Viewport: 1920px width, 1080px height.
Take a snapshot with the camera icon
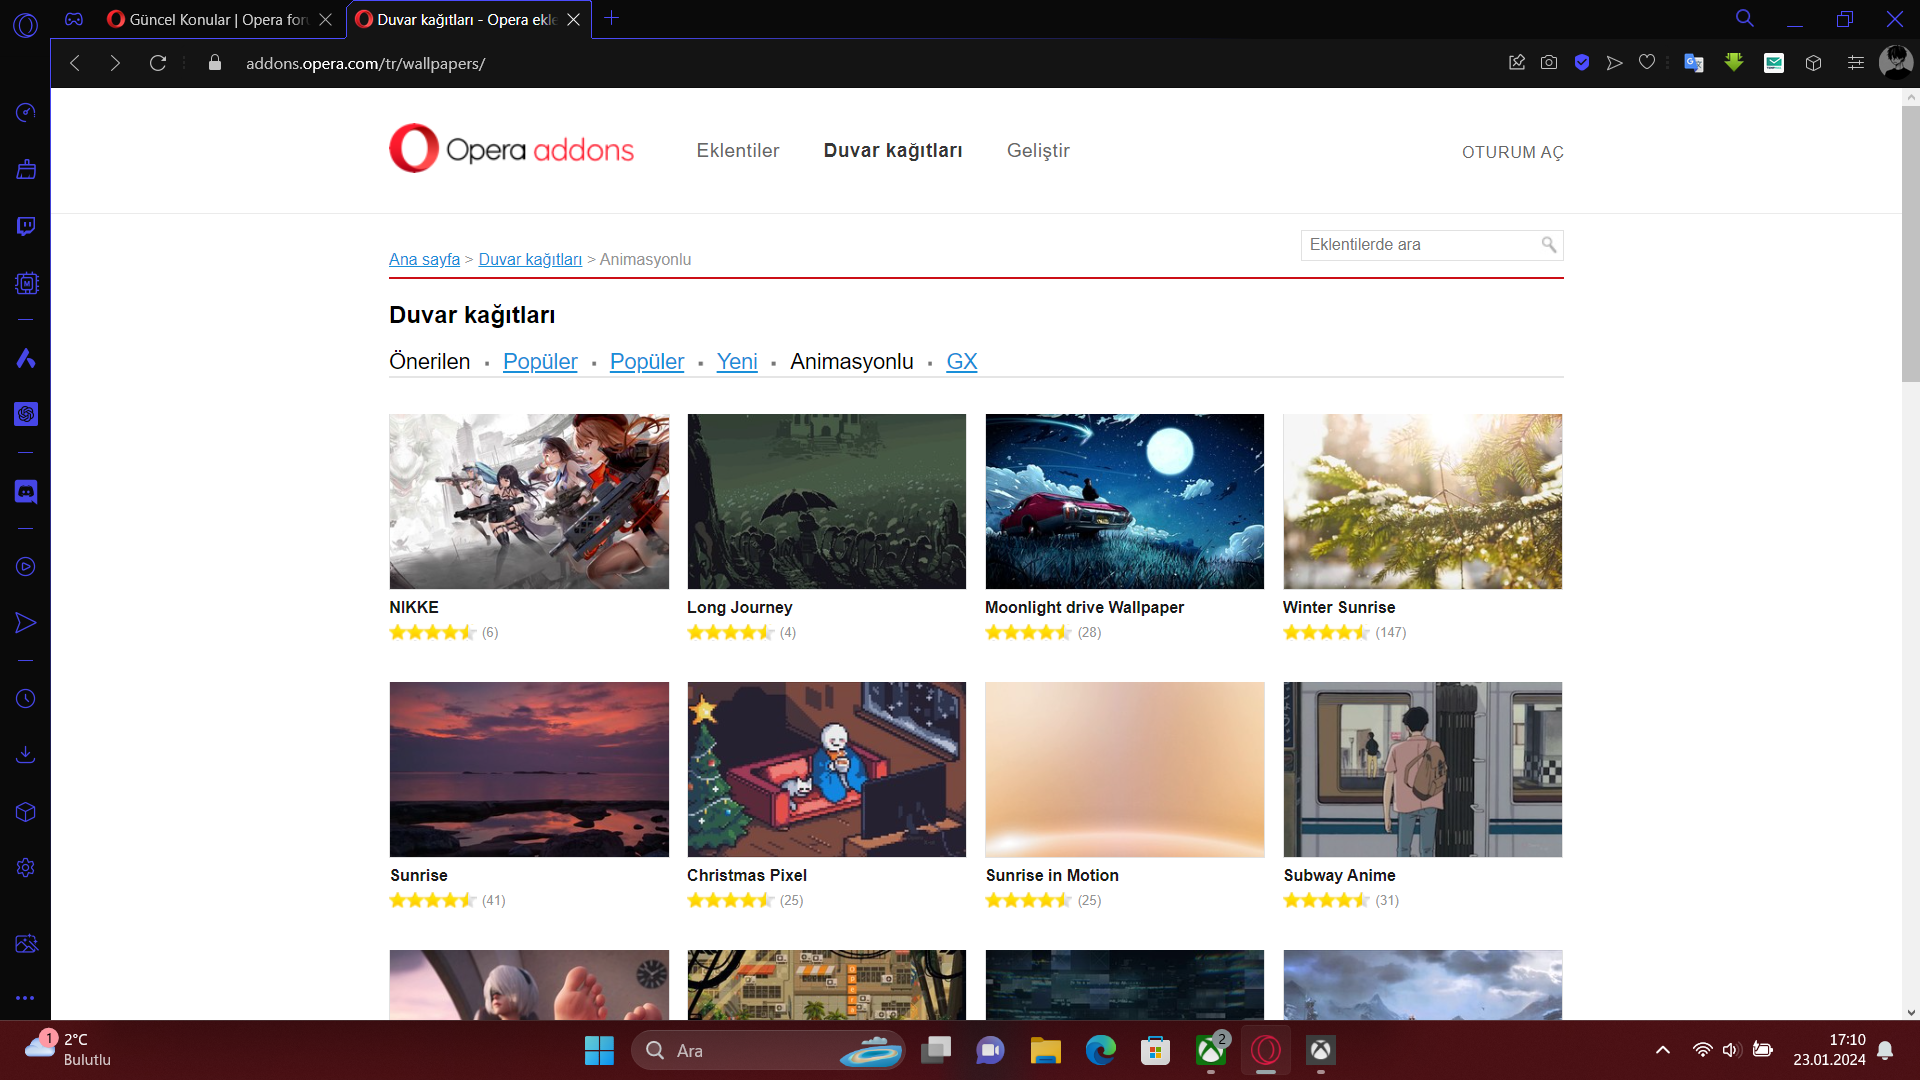pos(1549,63)
